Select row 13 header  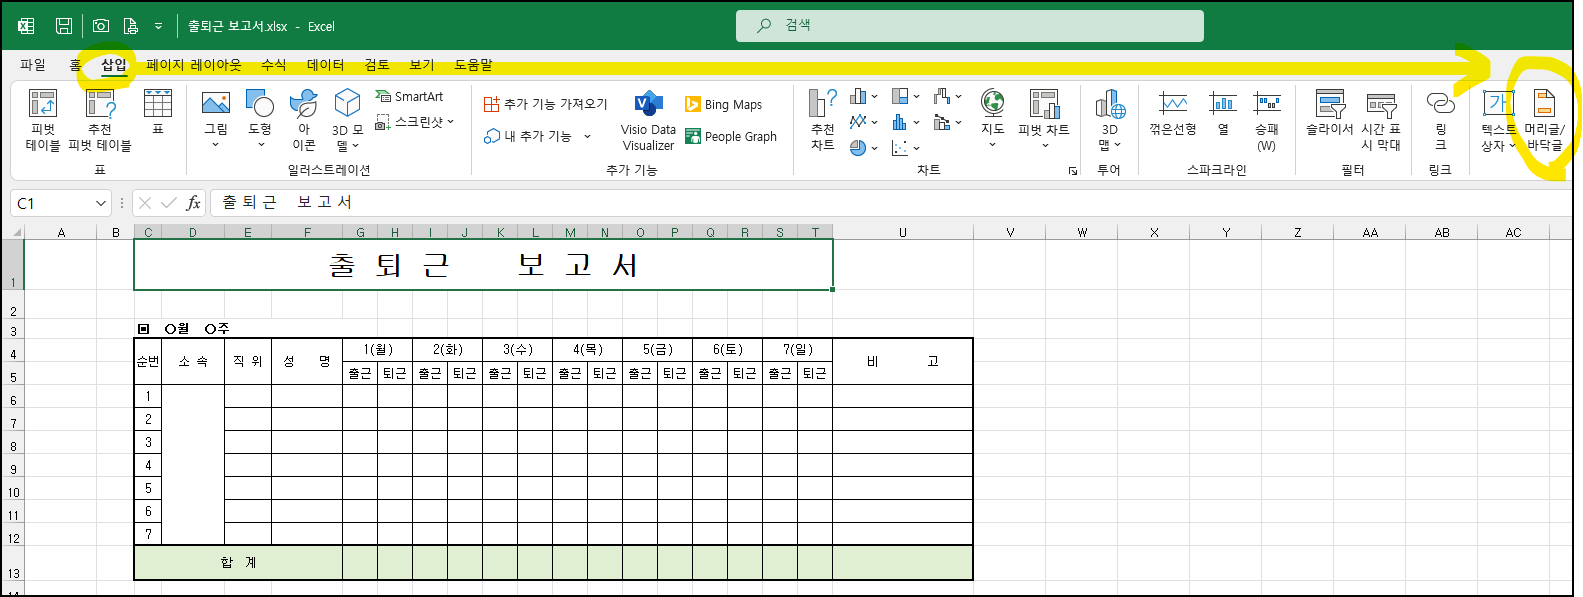point(14,563)
